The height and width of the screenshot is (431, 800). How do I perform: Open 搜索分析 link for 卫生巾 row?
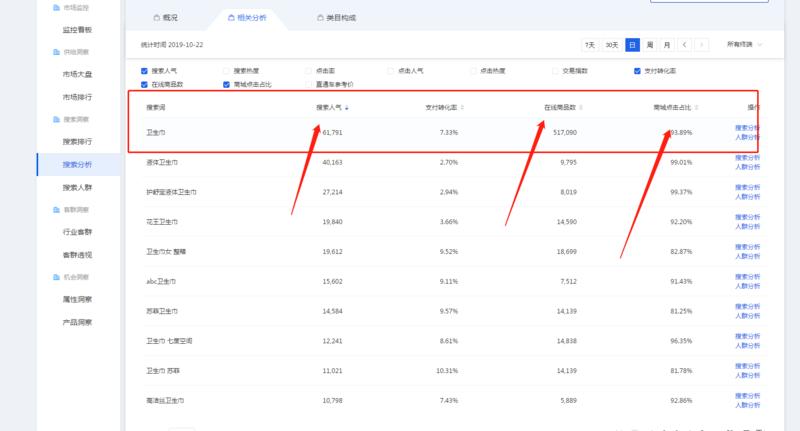[x=747, y=128]
